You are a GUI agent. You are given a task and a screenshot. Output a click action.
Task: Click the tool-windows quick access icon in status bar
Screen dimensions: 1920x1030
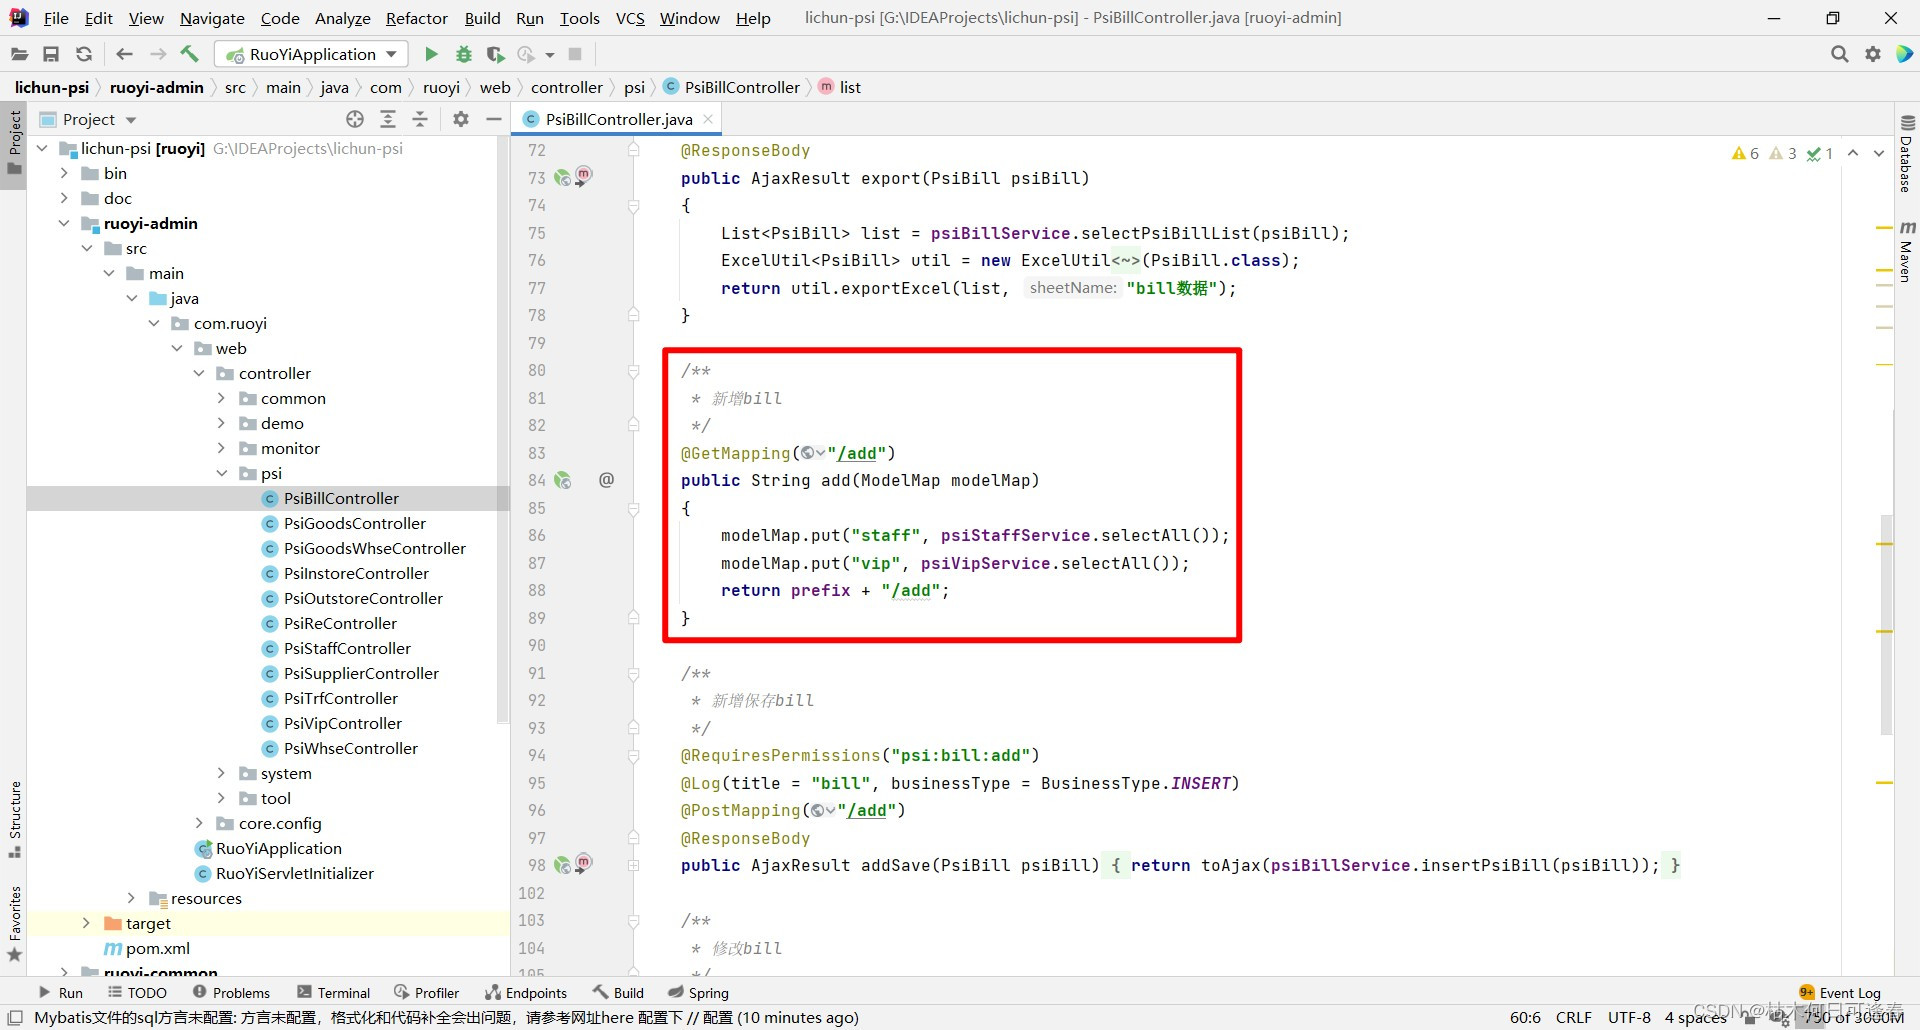15,1017
